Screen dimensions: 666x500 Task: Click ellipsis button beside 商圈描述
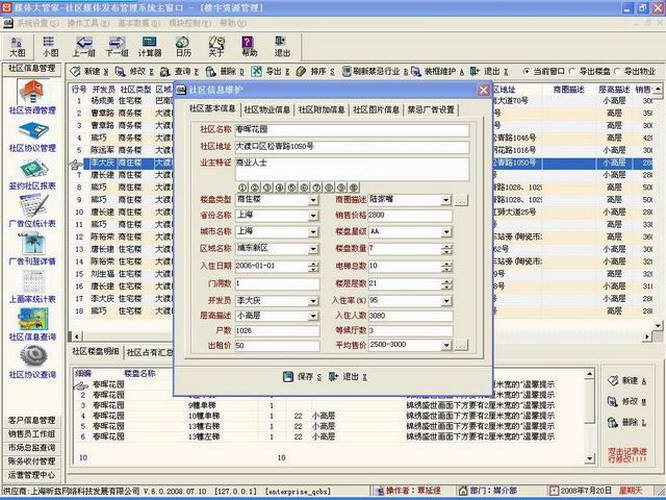coord(461,200)
